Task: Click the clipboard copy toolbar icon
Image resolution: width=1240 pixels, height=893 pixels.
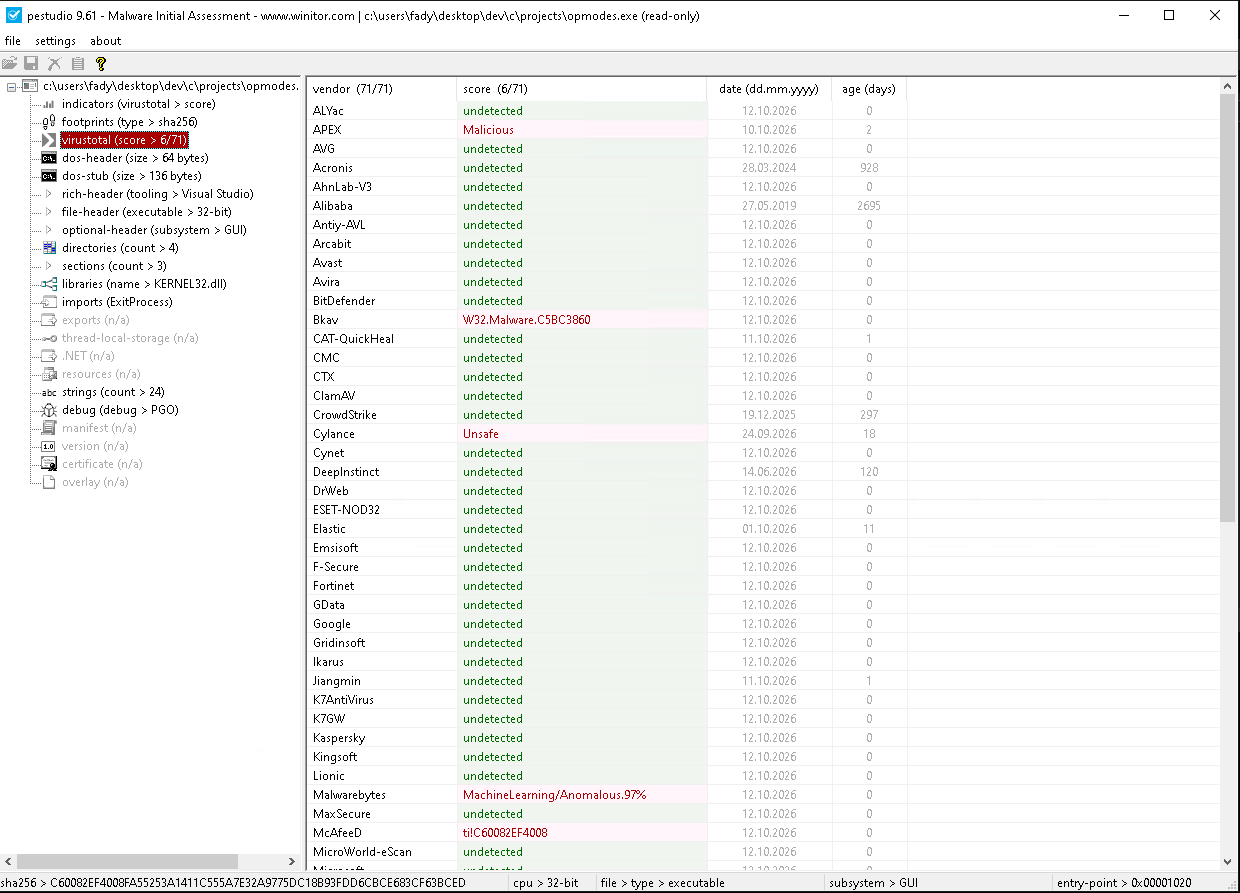Action: coord(78,63)
